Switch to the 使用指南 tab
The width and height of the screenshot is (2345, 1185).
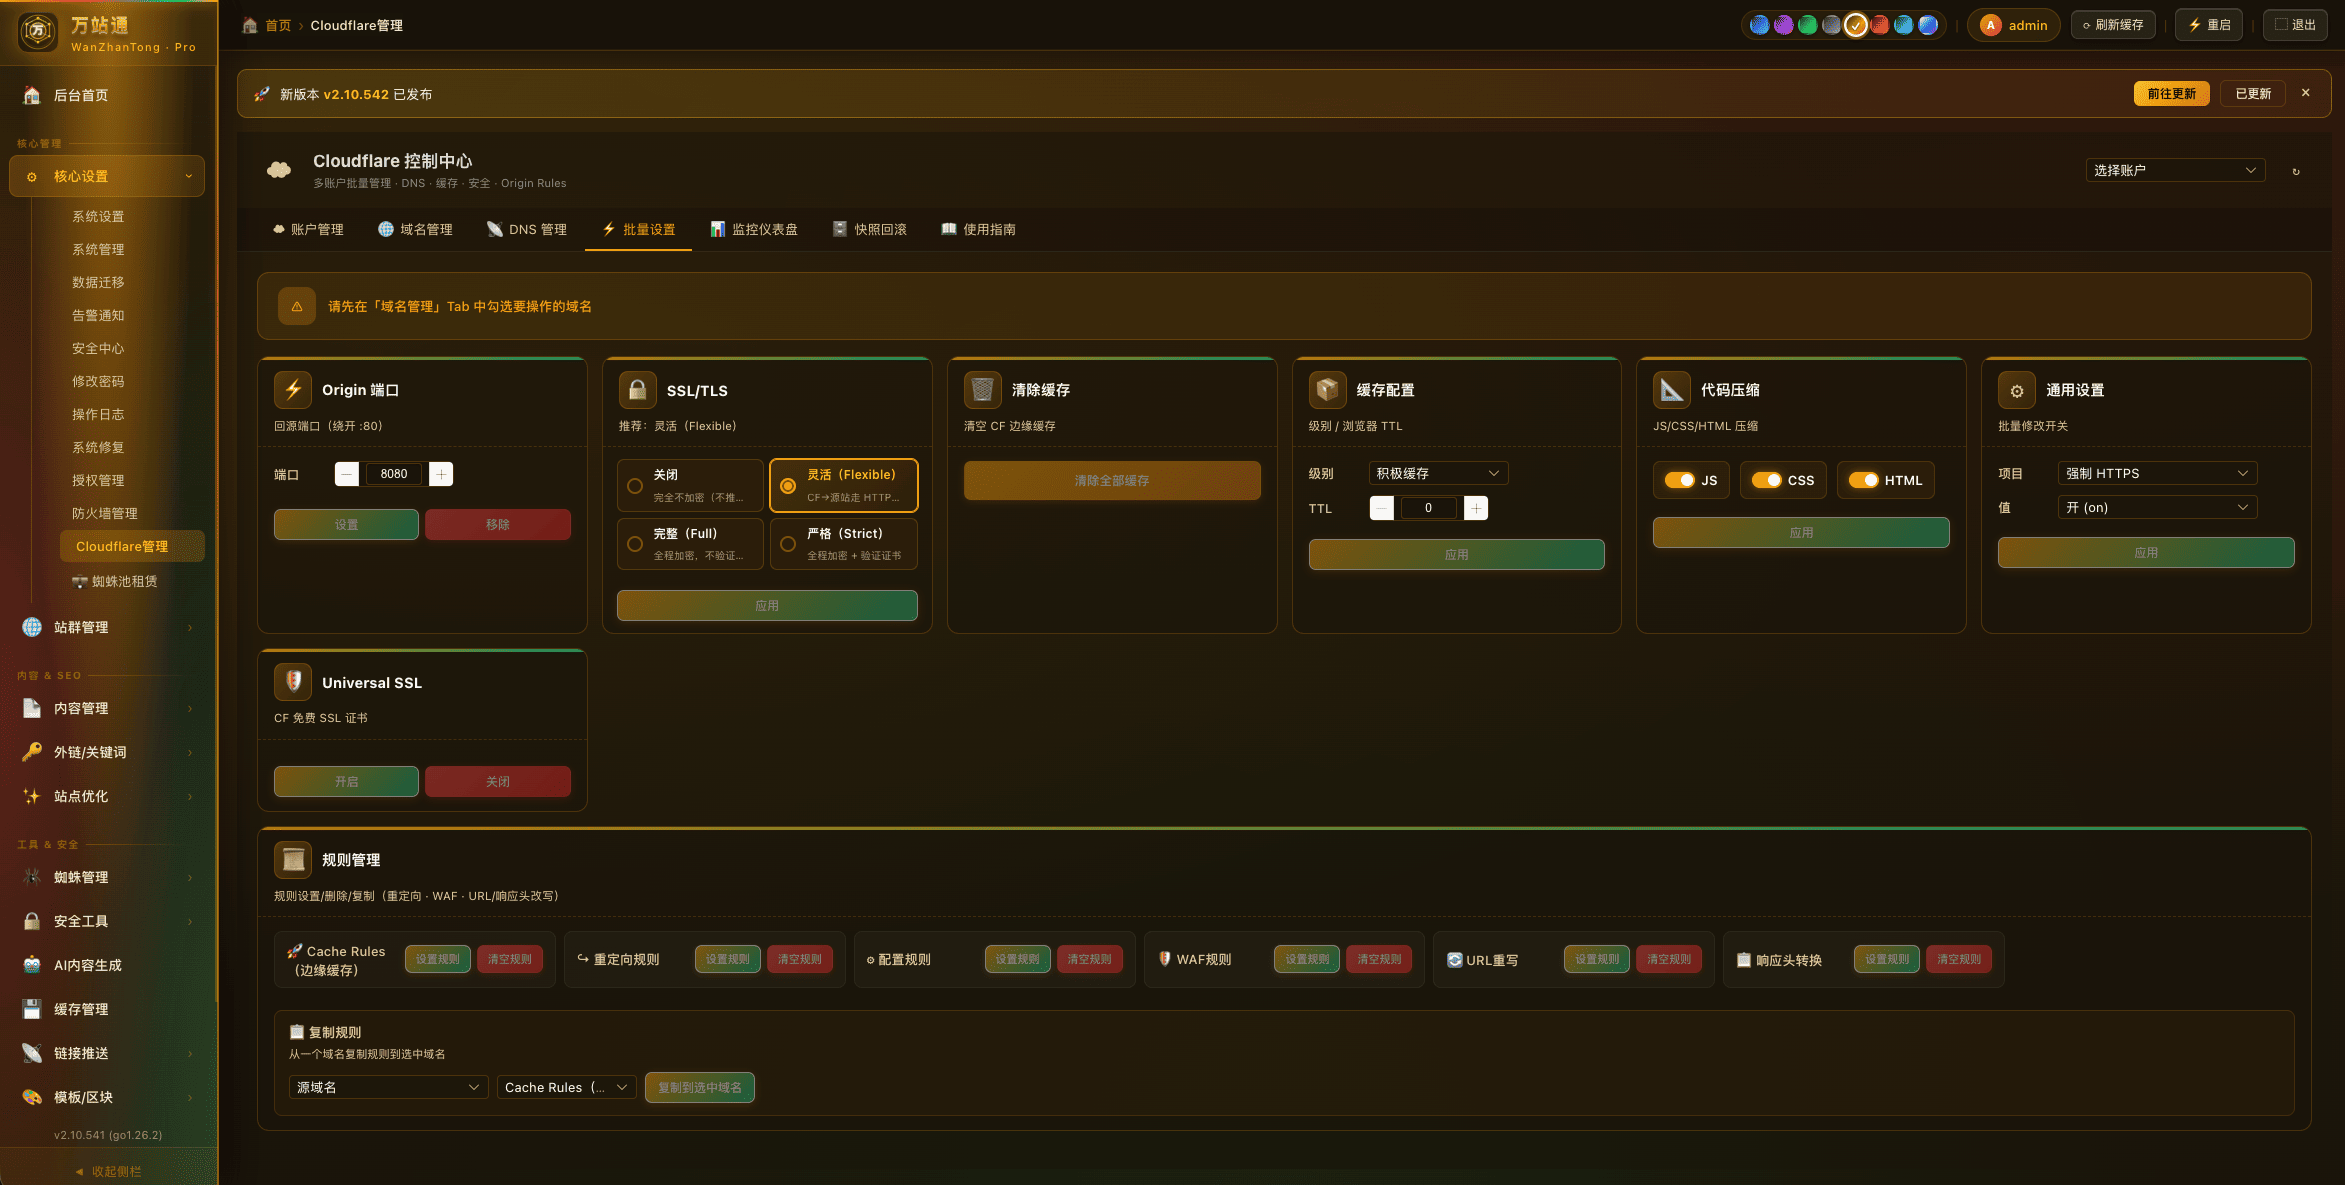point(978,229)
